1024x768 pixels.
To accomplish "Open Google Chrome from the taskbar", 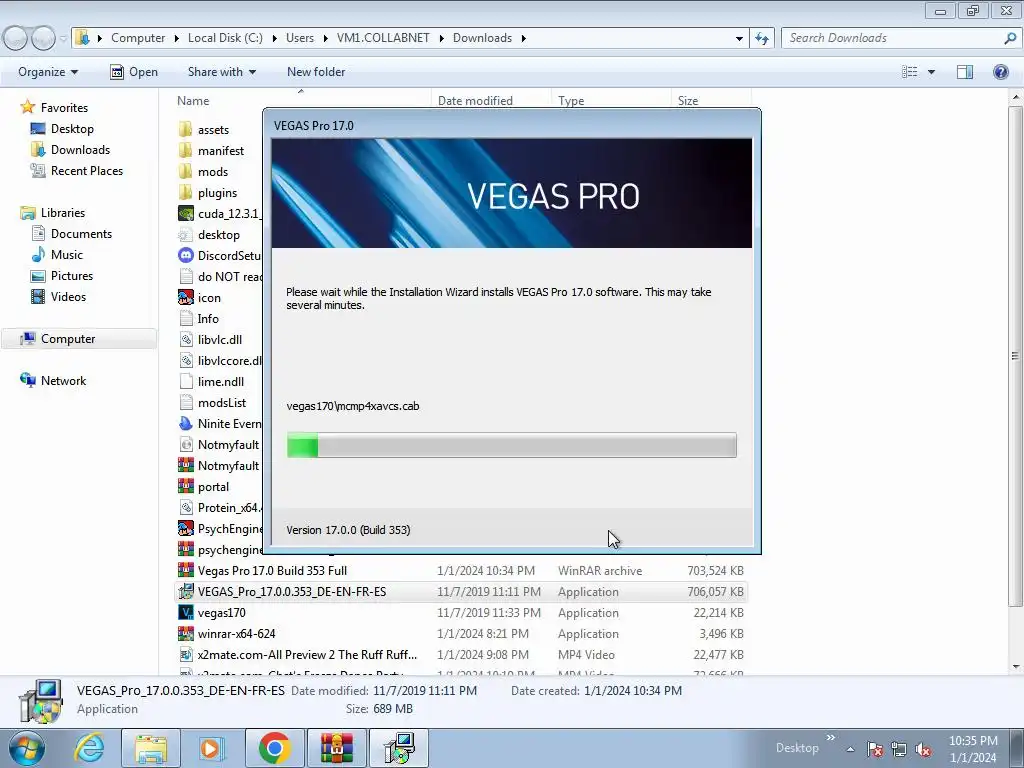I will point(274,748).
